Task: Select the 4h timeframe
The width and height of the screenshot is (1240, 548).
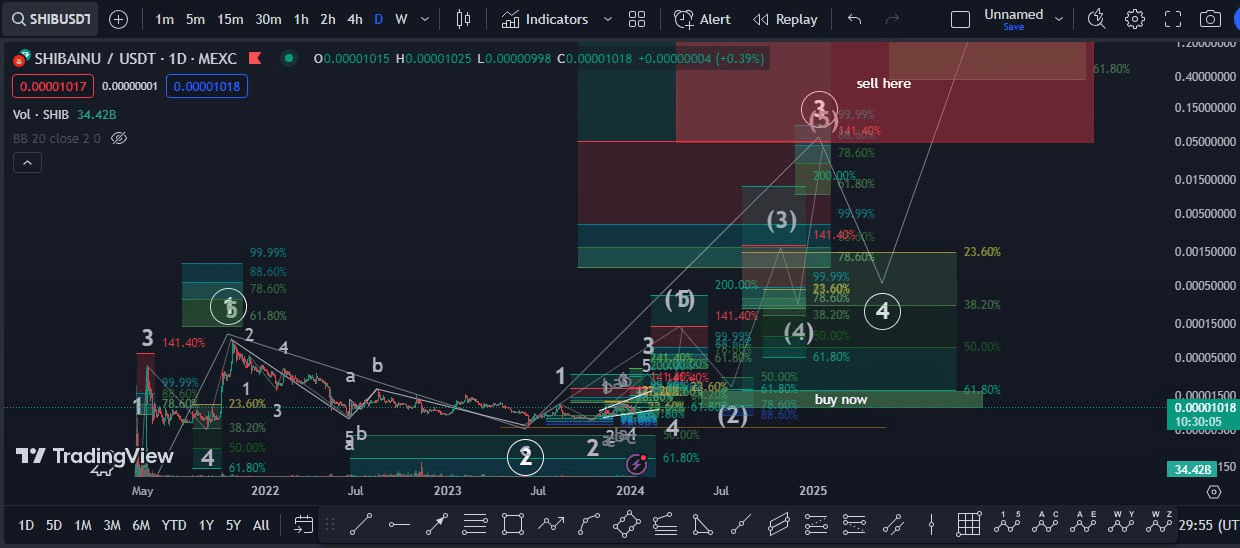Action: (355, 19)
